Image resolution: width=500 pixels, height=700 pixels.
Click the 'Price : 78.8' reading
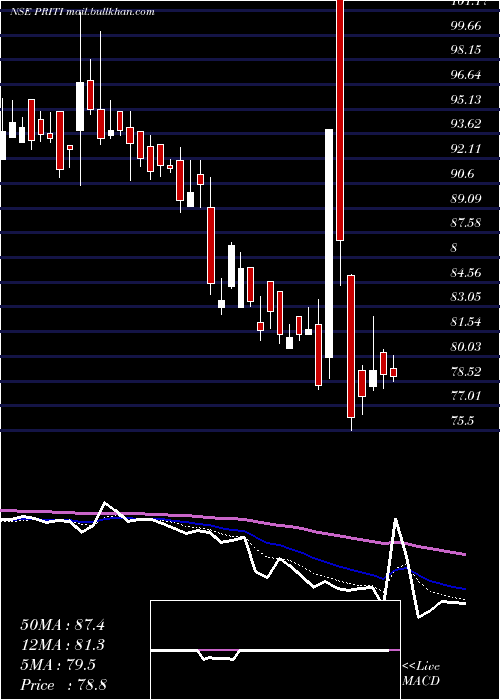click(x=63, y=685)
